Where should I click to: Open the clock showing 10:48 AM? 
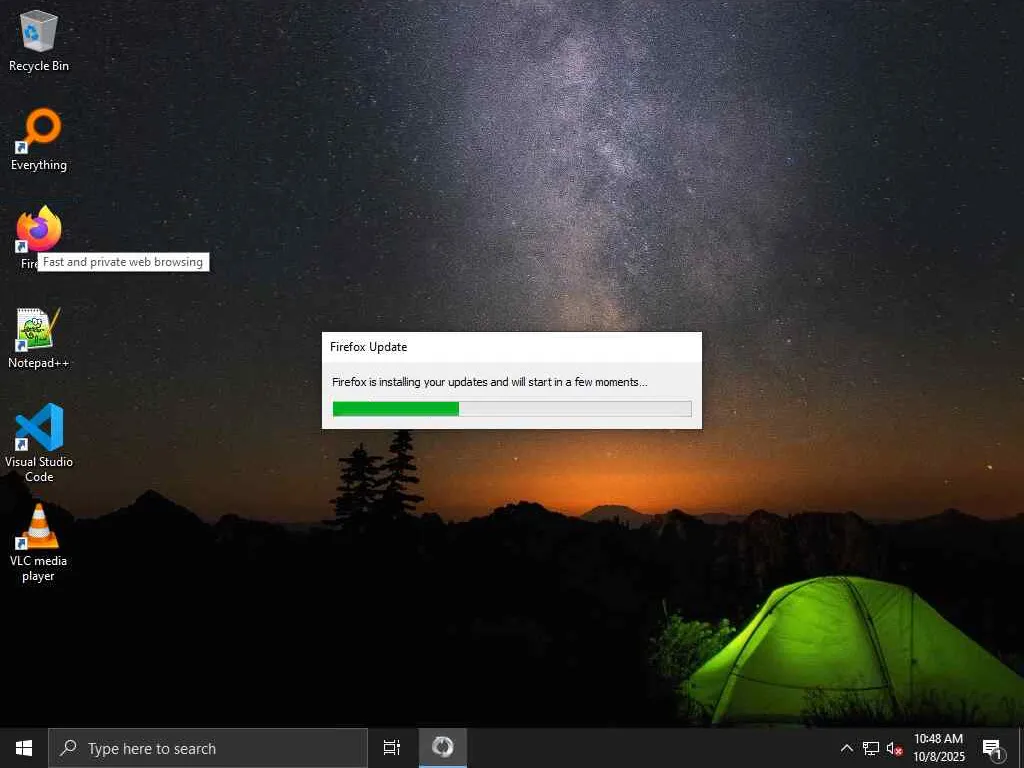[x=938, y=748]
